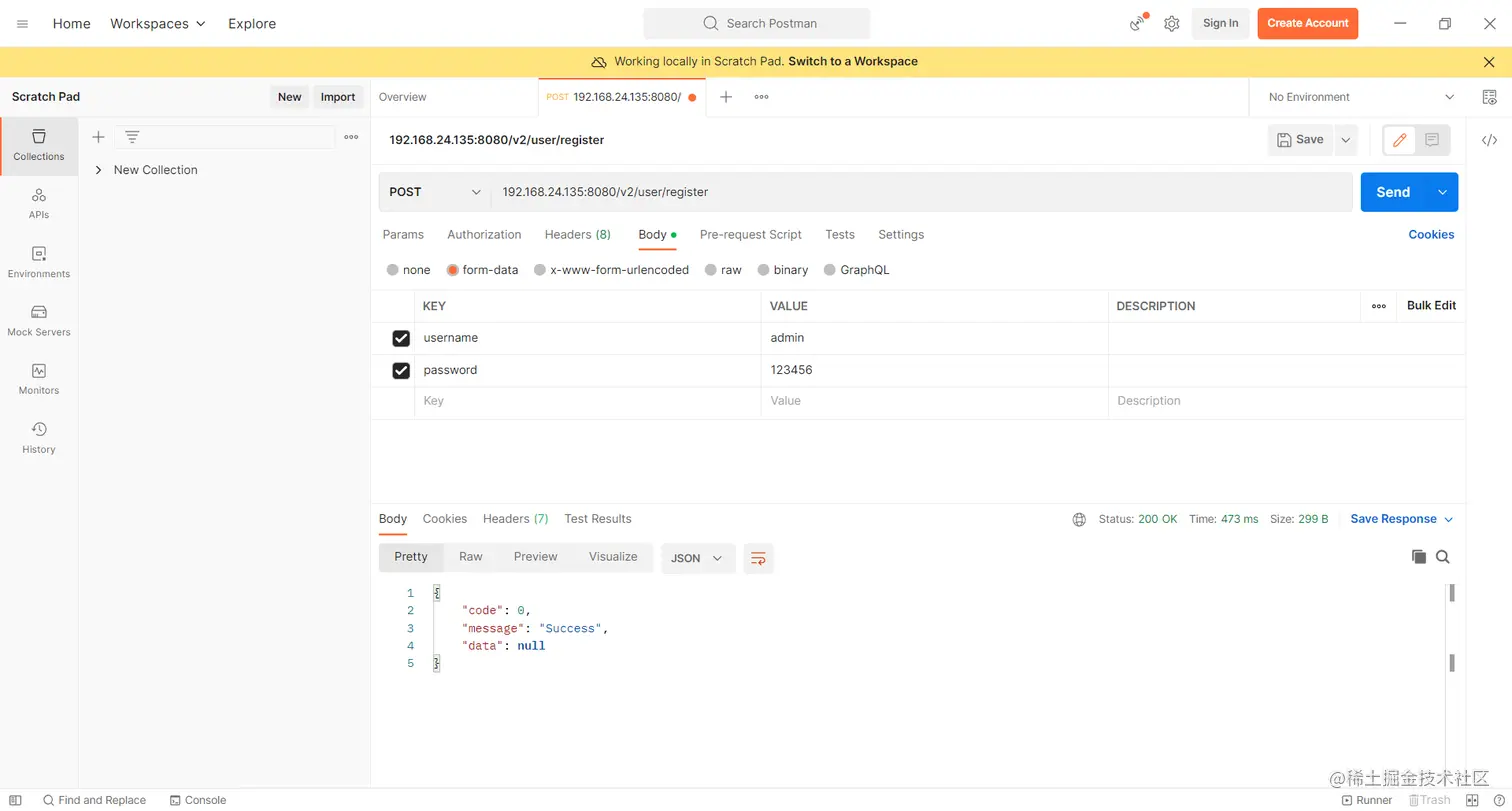The image size is (1512, 811).
Task: Switch to the Authorization tab
Action: point(484,234)
